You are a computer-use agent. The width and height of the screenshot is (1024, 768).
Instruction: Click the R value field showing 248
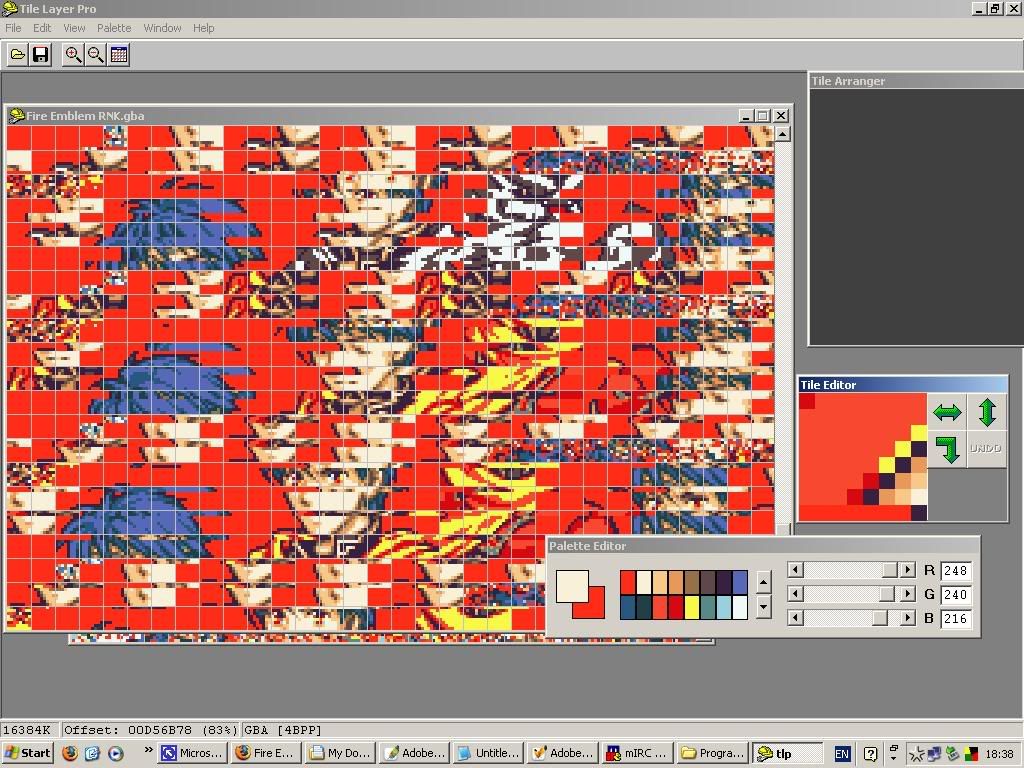[955, 571]
